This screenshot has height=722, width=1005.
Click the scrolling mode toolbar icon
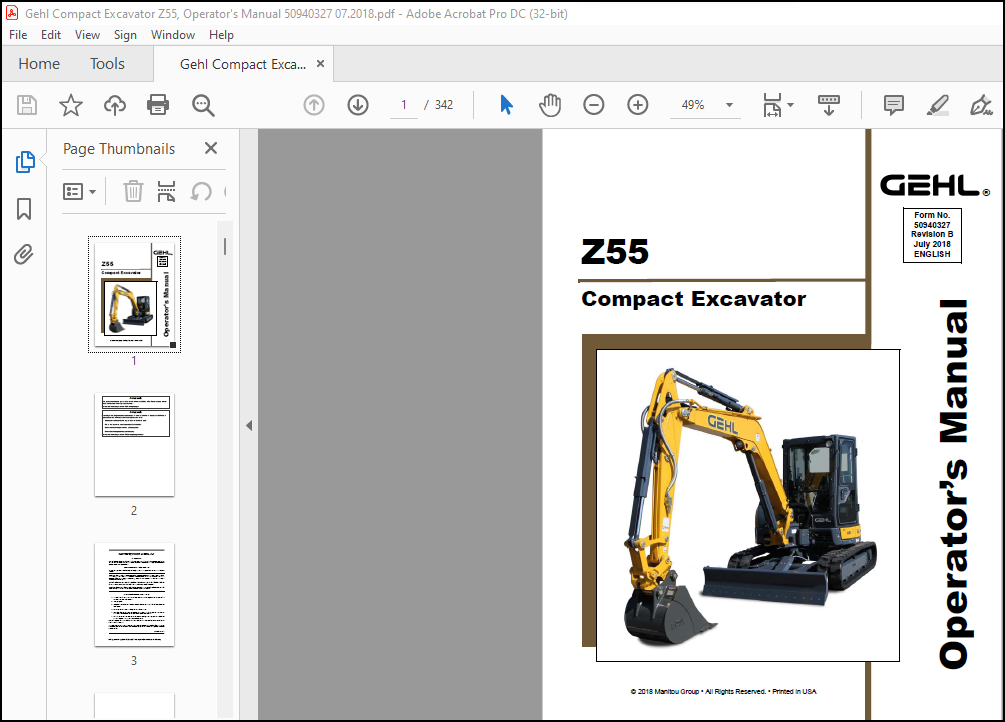(829, 105)
